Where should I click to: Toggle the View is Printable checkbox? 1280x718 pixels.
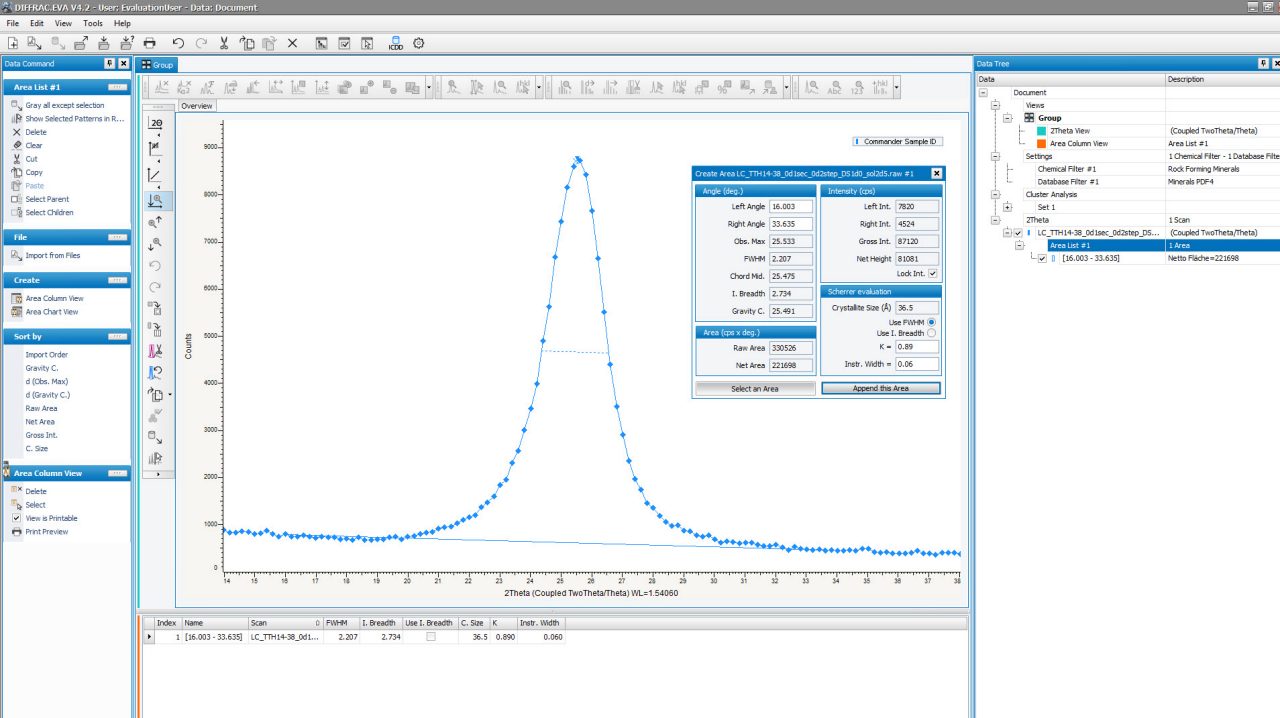pos(16,518)
